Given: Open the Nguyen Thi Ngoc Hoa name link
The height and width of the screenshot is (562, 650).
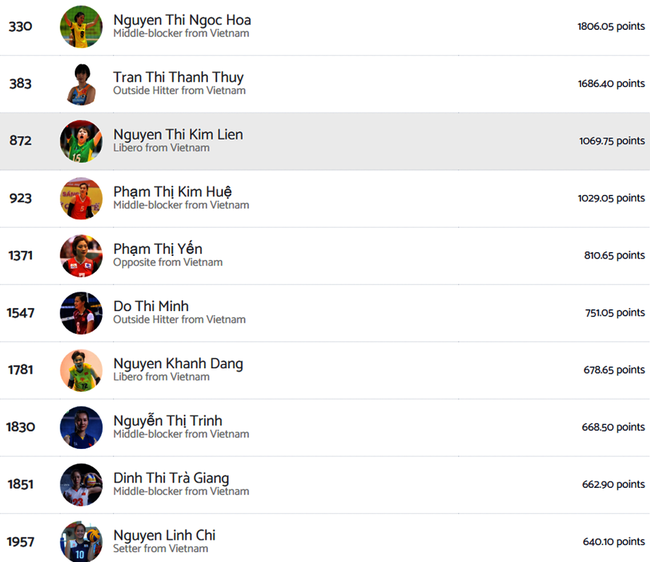Looking at the screenshot, I should coord(182,20).
